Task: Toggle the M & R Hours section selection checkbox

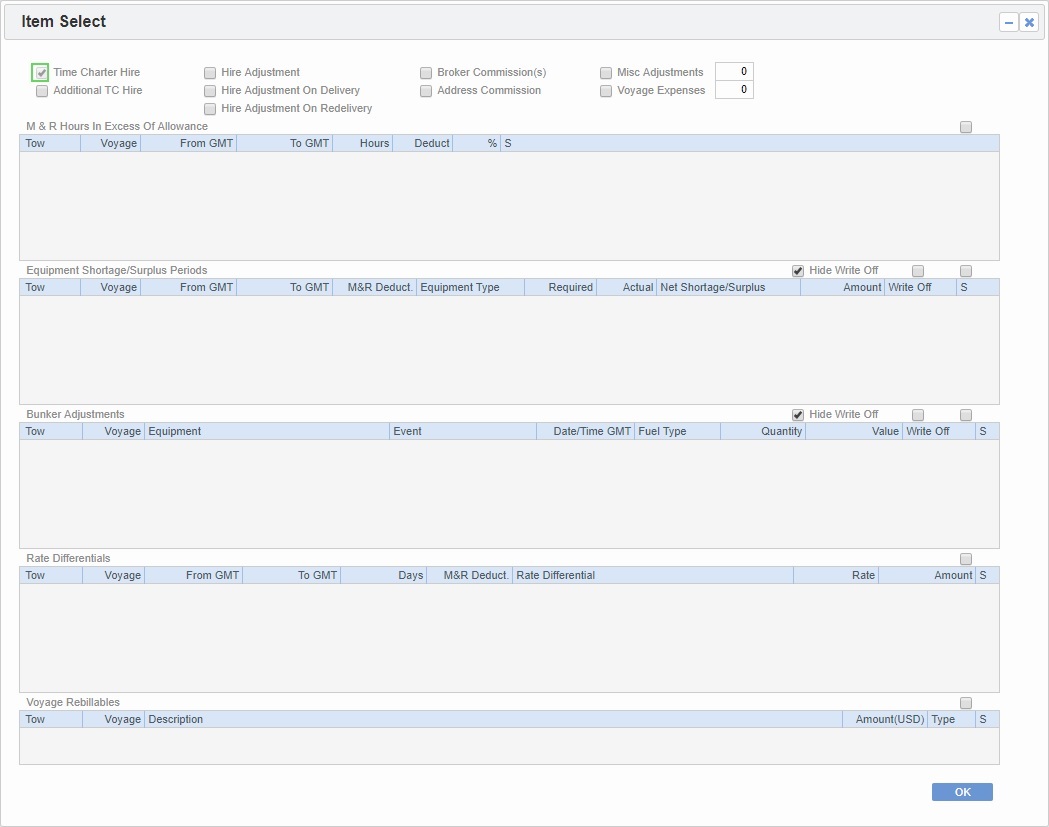Action: click(966, 126)
